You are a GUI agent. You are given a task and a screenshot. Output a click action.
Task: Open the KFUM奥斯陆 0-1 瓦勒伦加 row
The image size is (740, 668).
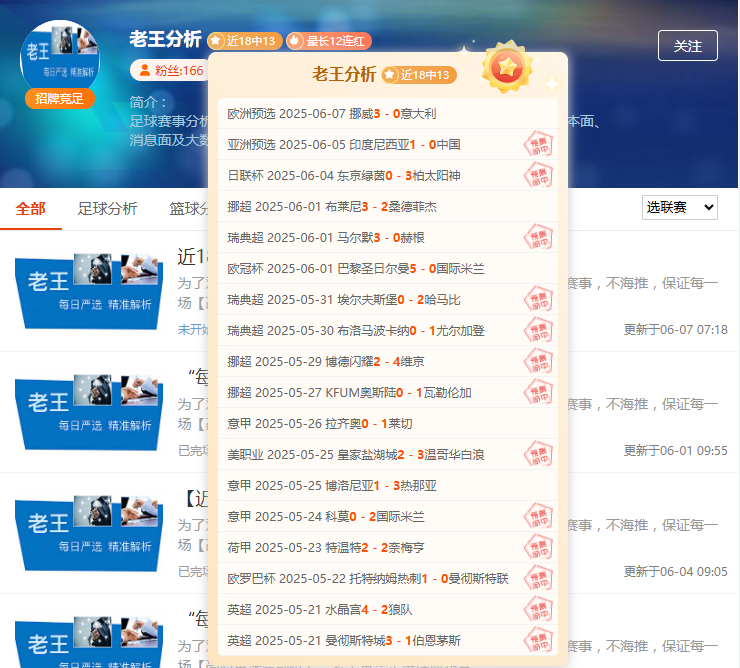click(x=388, y=393)
